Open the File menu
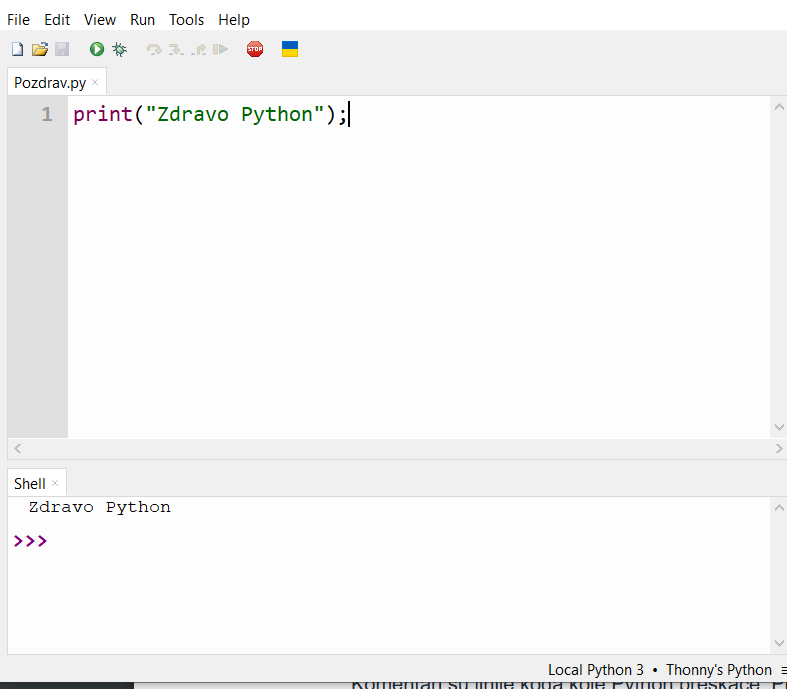The image size is (787, 689). [19, 20]
